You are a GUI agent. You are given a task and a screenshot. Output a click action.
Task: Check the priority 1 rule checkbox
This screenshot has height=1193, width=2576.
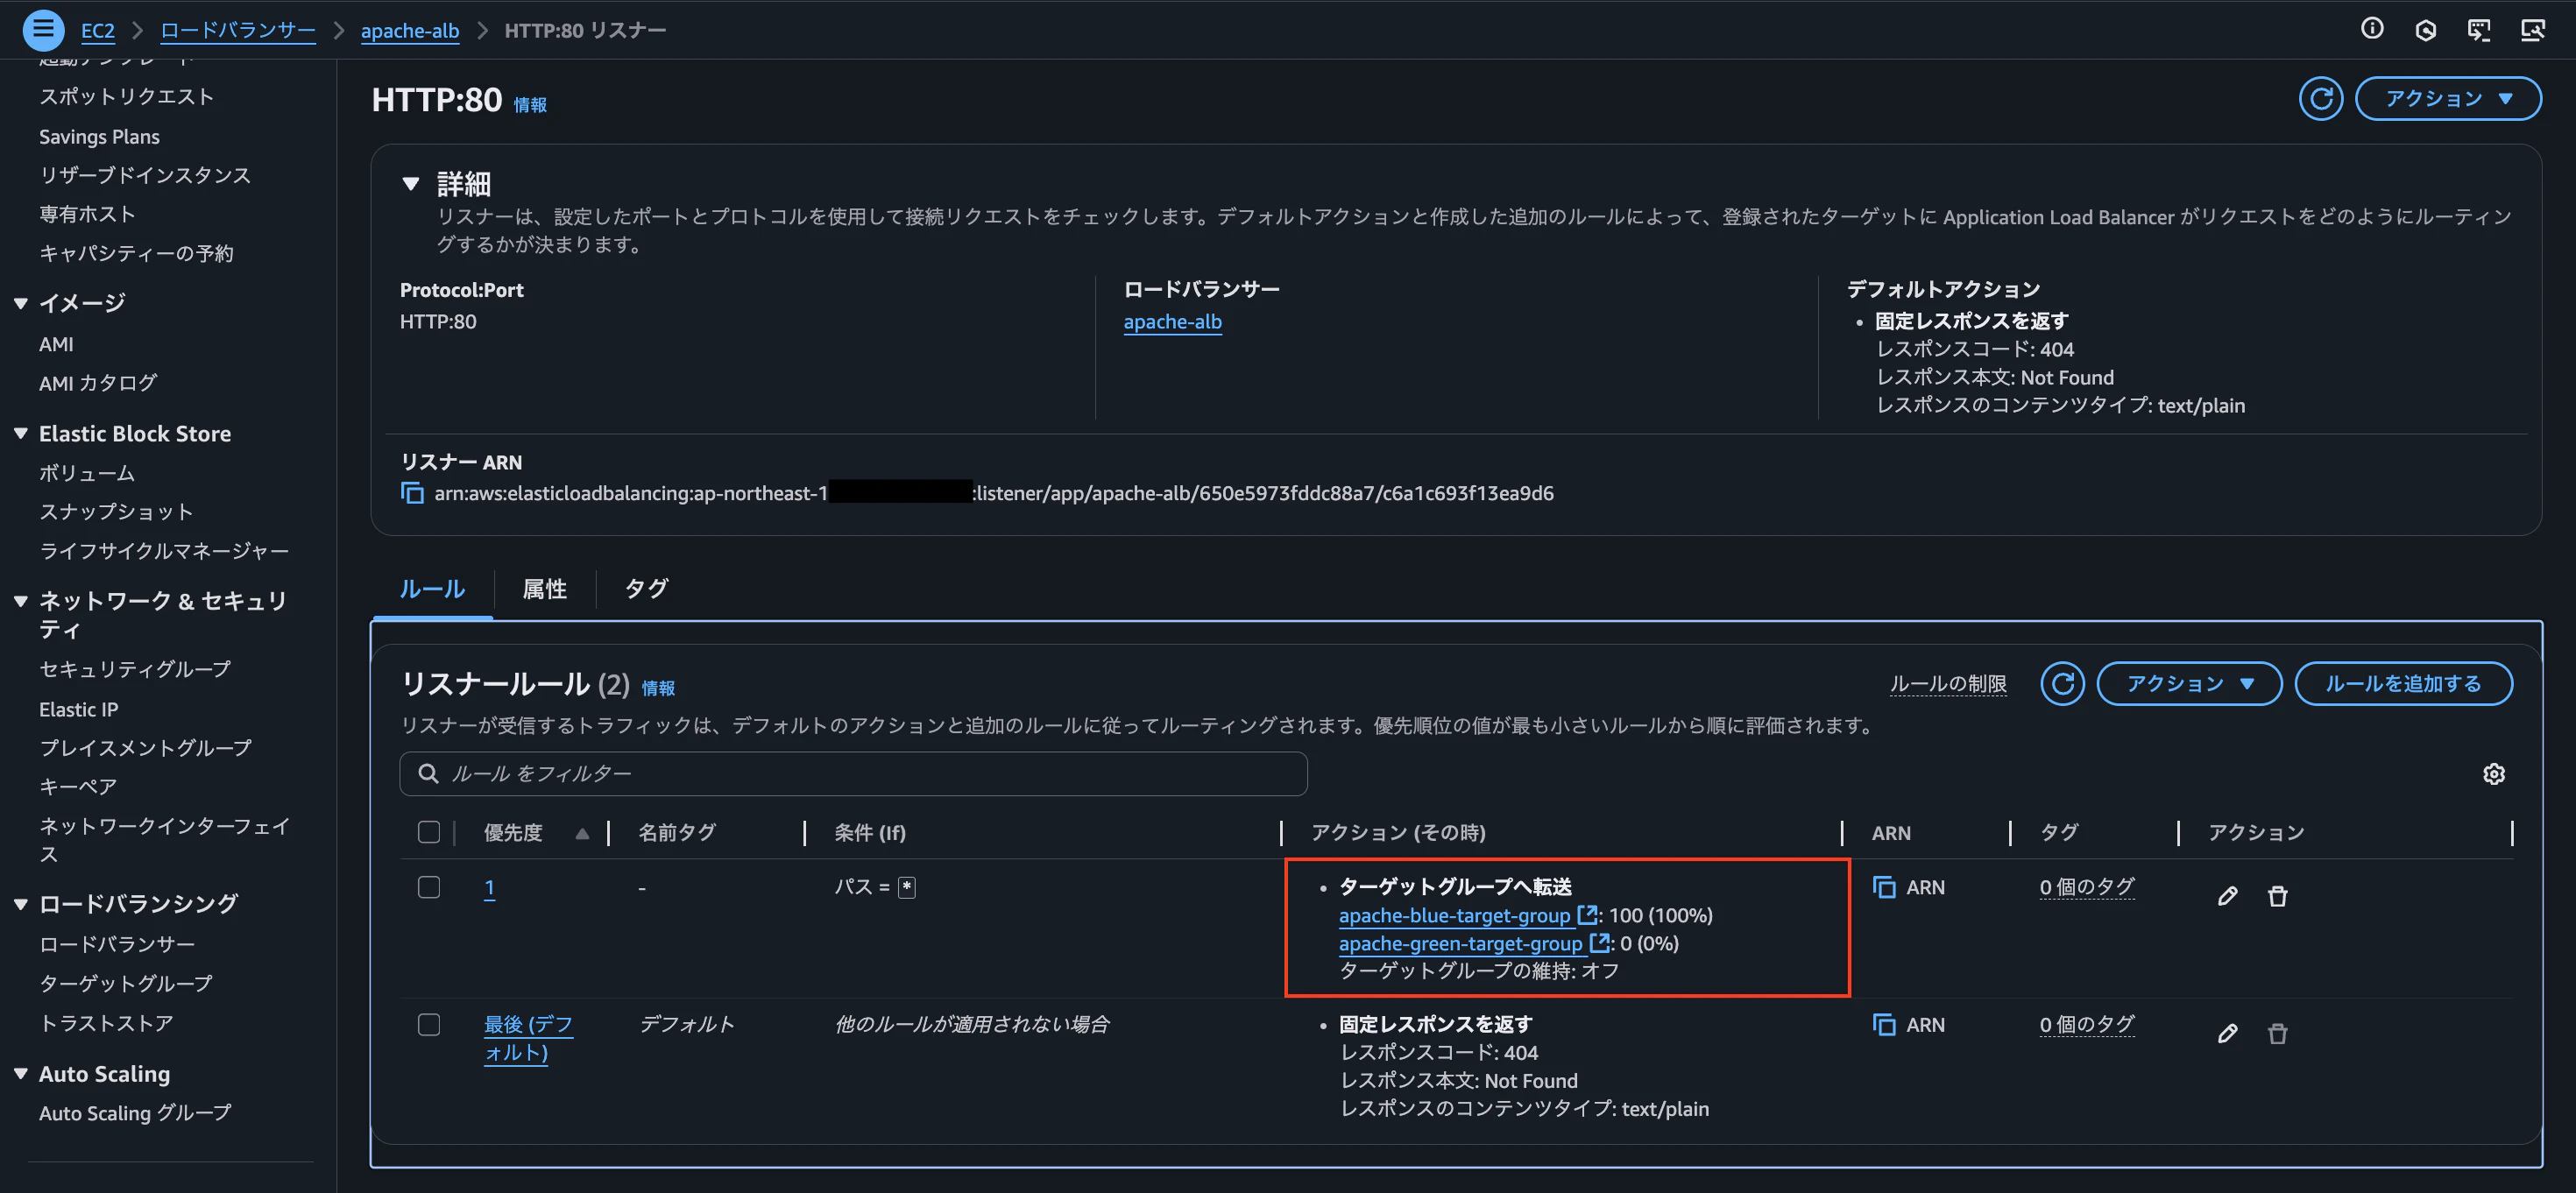tap(429, 887)
